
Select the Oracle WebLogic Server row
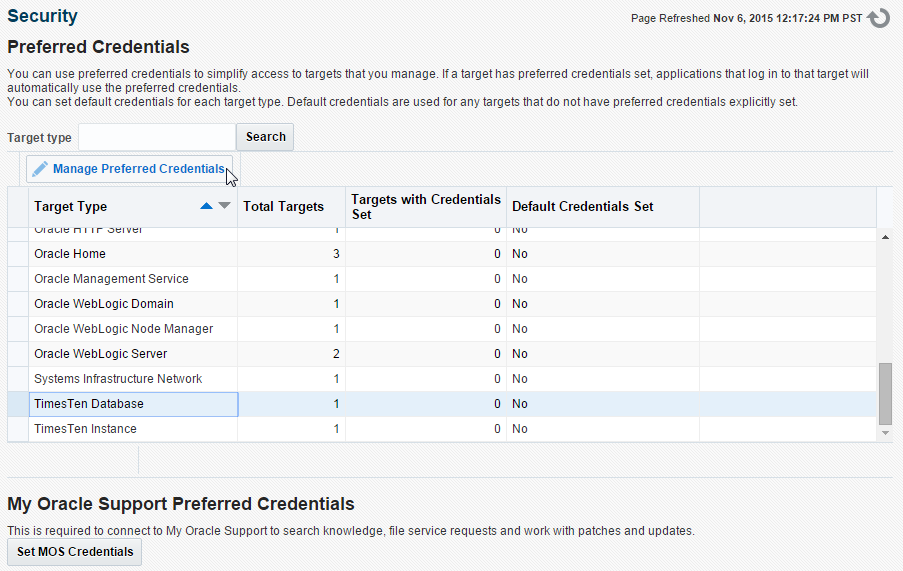pos(100,354)
